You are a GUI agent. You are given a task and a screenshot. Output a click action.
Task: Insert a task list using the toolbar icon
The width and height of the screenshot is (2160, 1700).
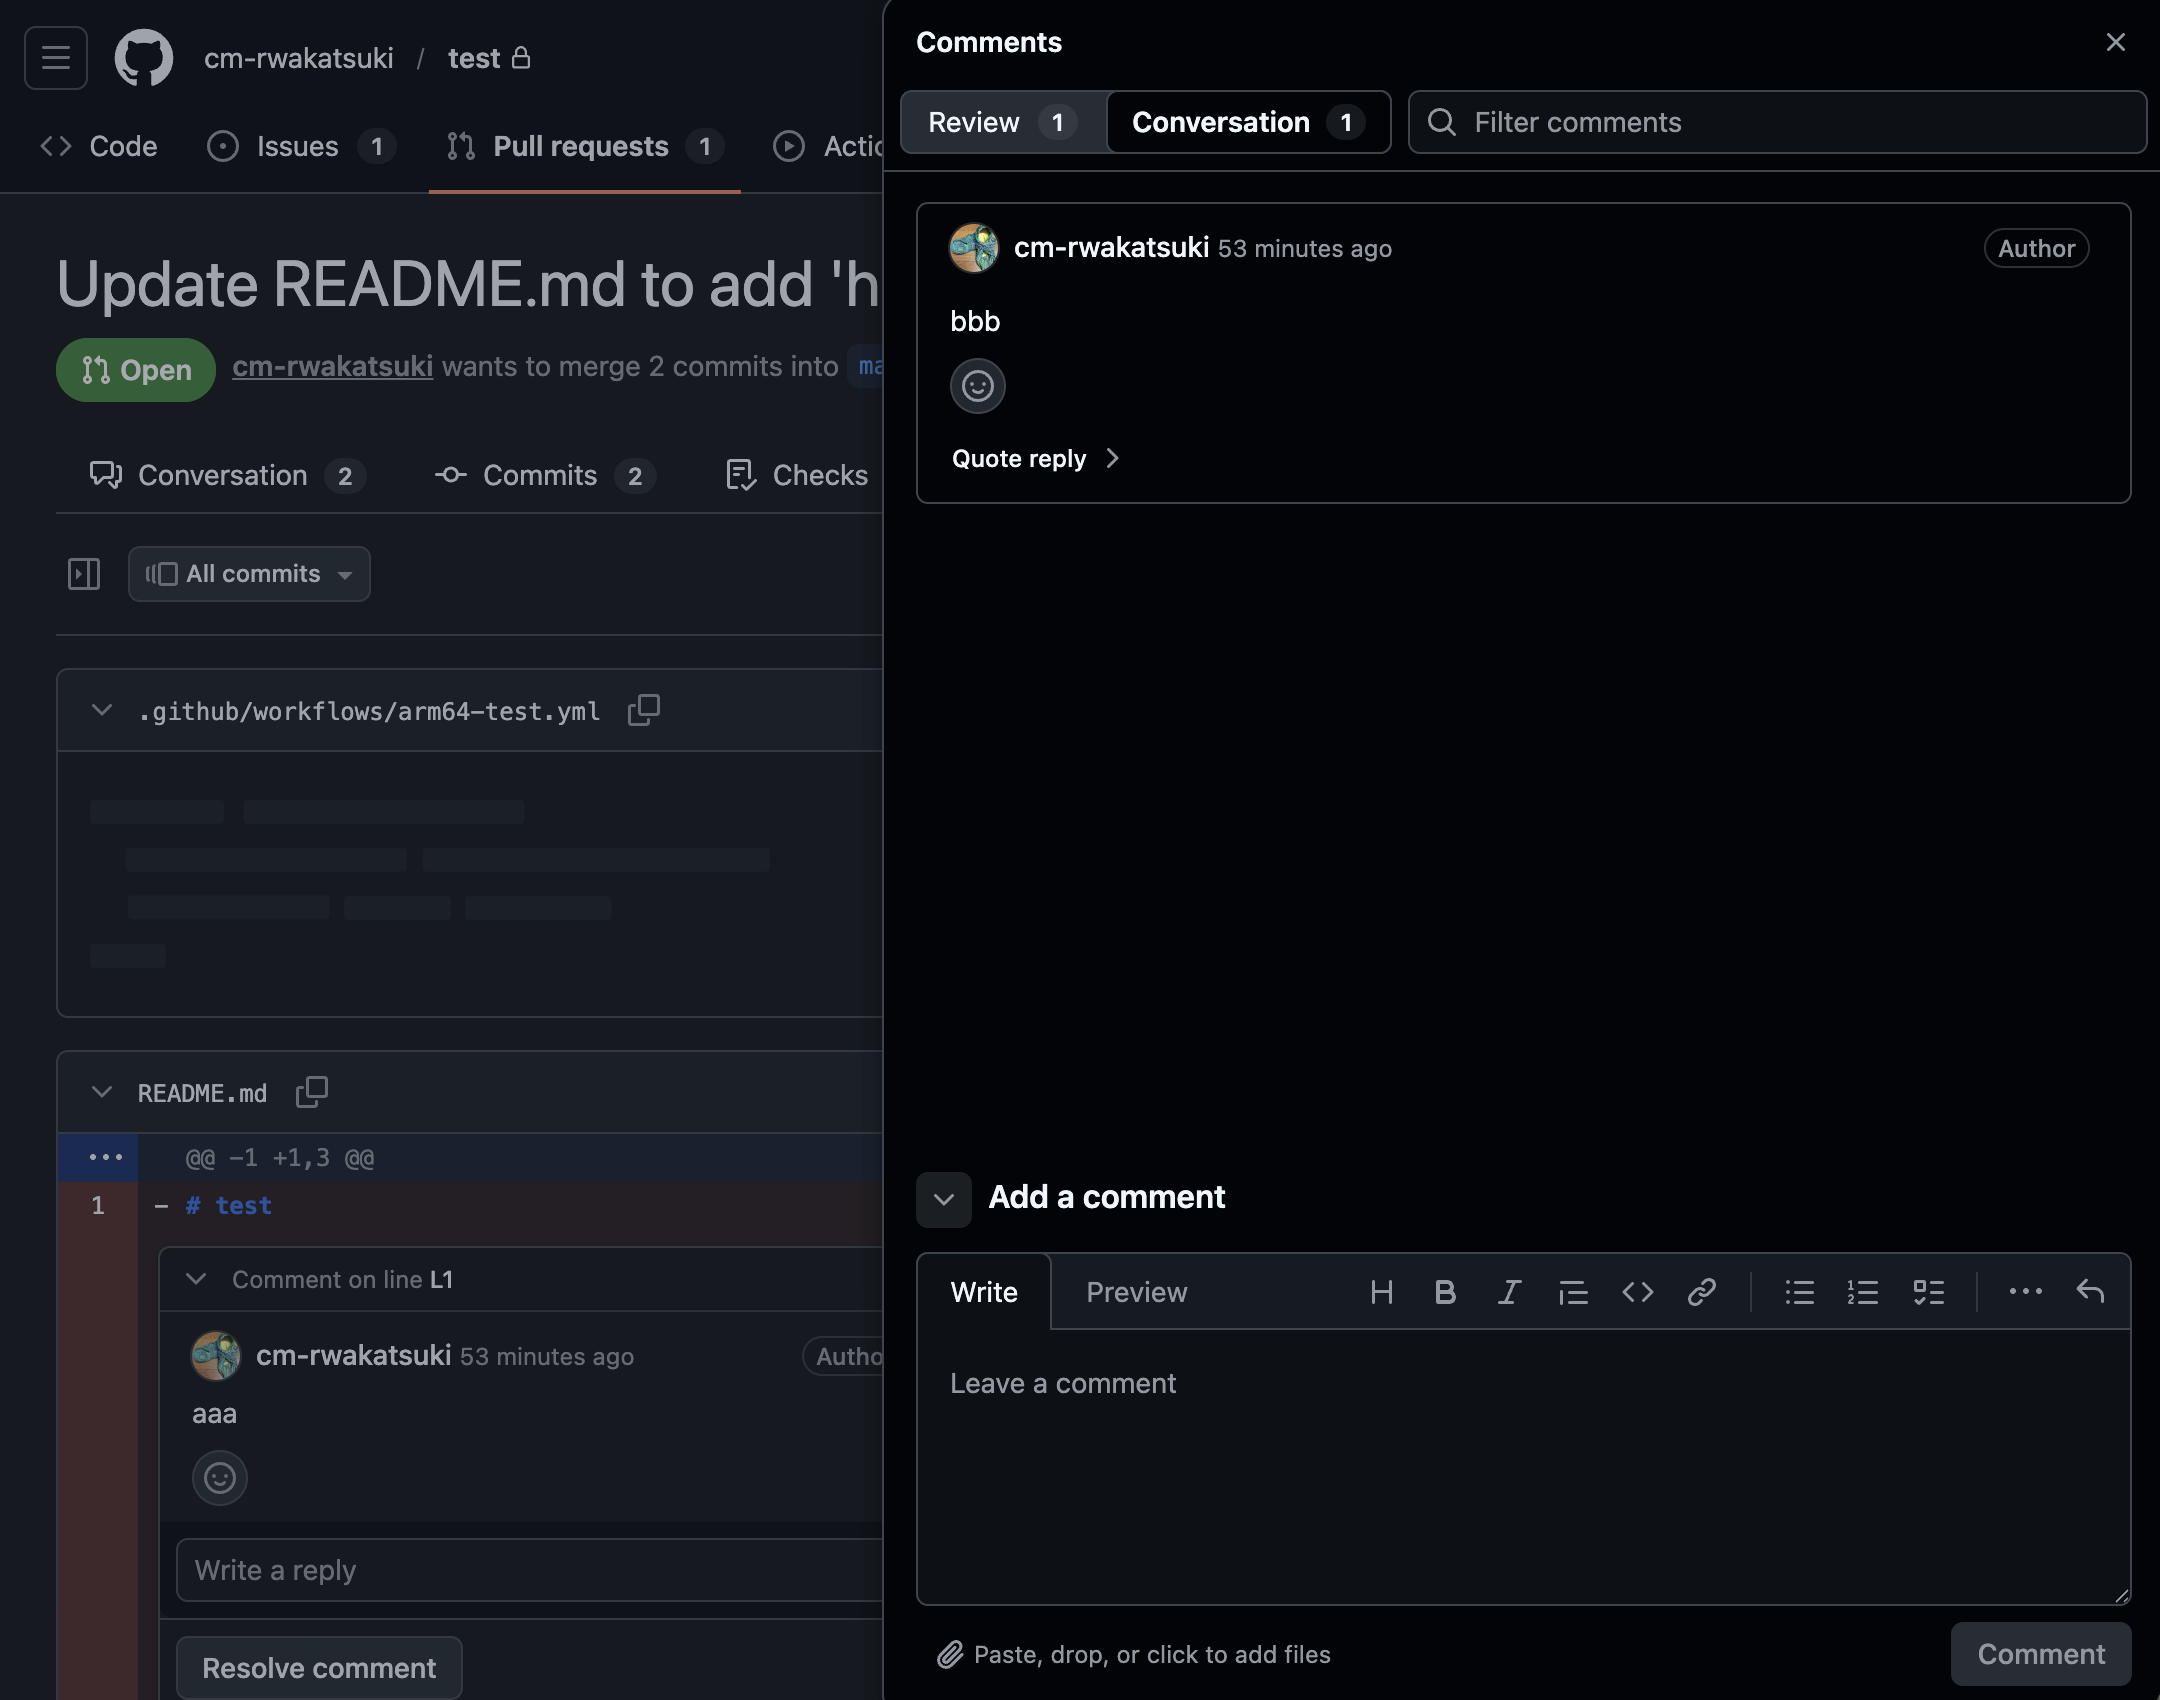[1928, 1292]
